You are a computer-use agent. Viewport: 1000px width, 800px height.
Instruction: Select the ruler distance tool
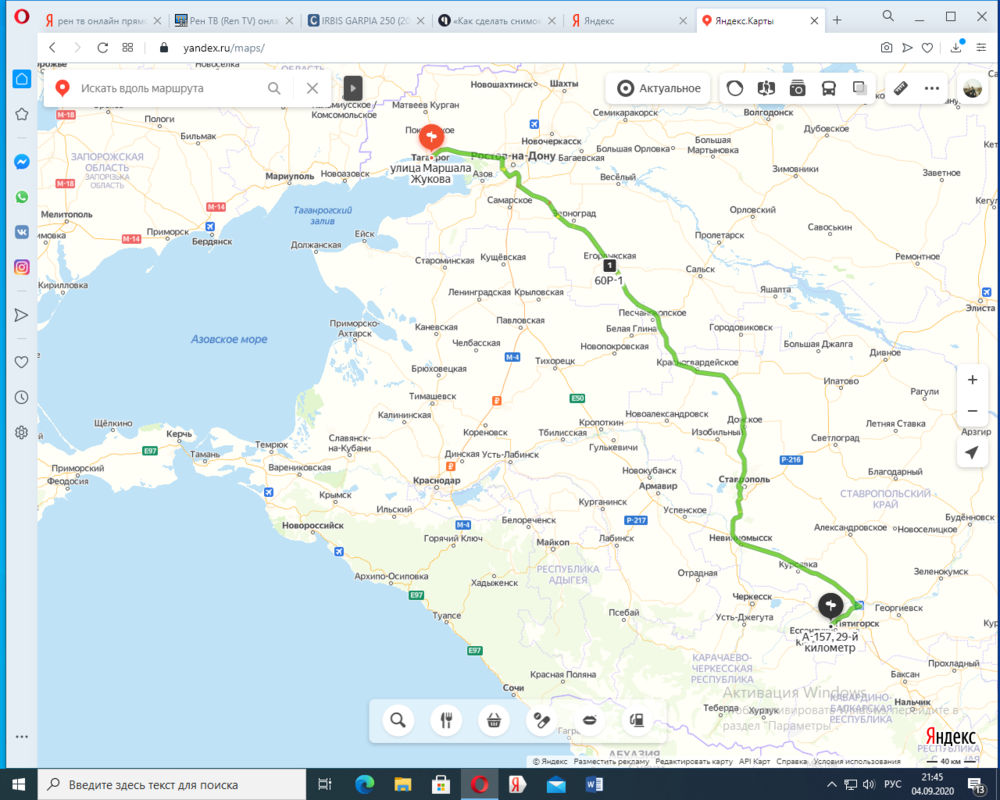[x=901, y=88]
